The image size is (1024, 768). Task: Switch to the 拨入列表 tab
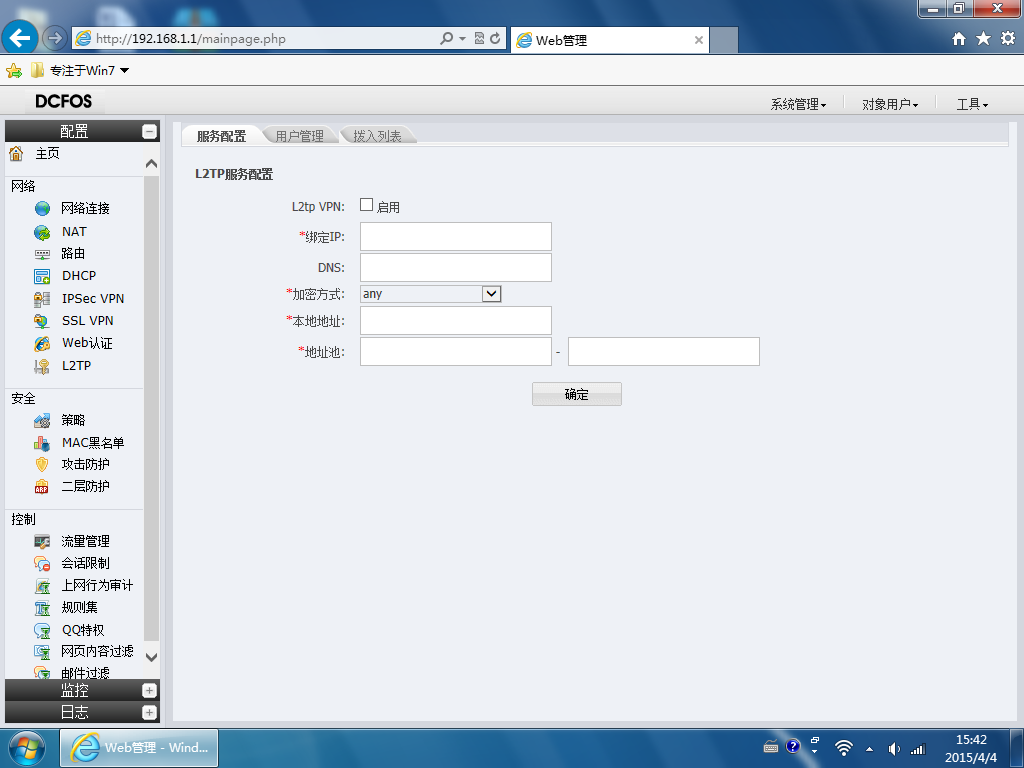tap(377, 136)
